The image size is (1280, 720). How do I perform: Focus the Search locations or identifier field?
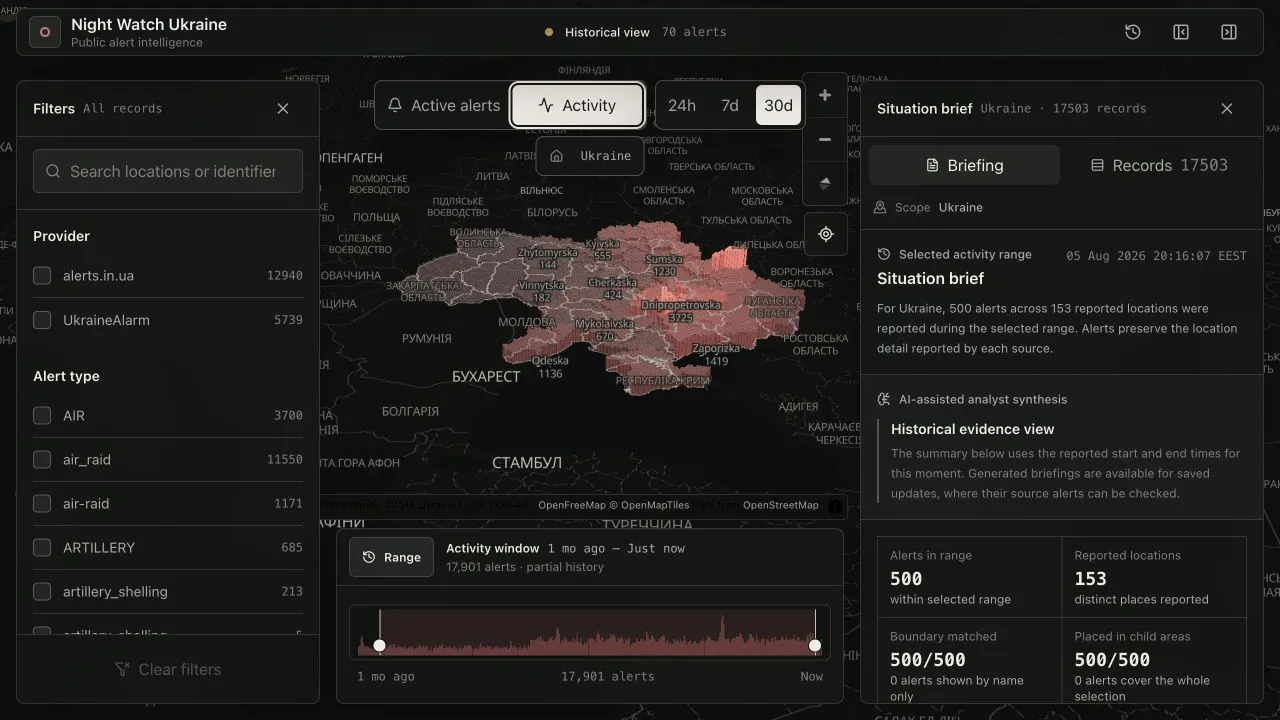(168, 171)
